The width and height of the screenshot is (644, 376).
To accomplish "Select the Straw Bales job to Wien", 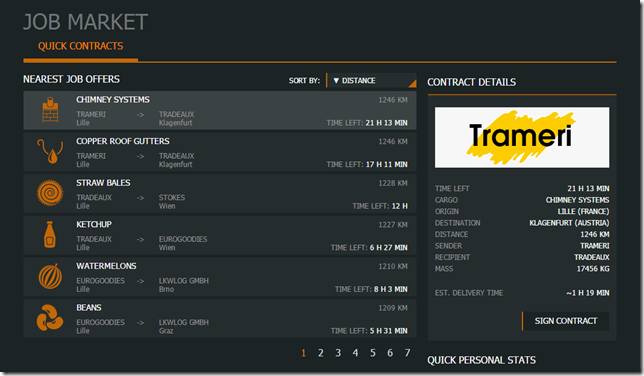I will [x=220, y=194].
